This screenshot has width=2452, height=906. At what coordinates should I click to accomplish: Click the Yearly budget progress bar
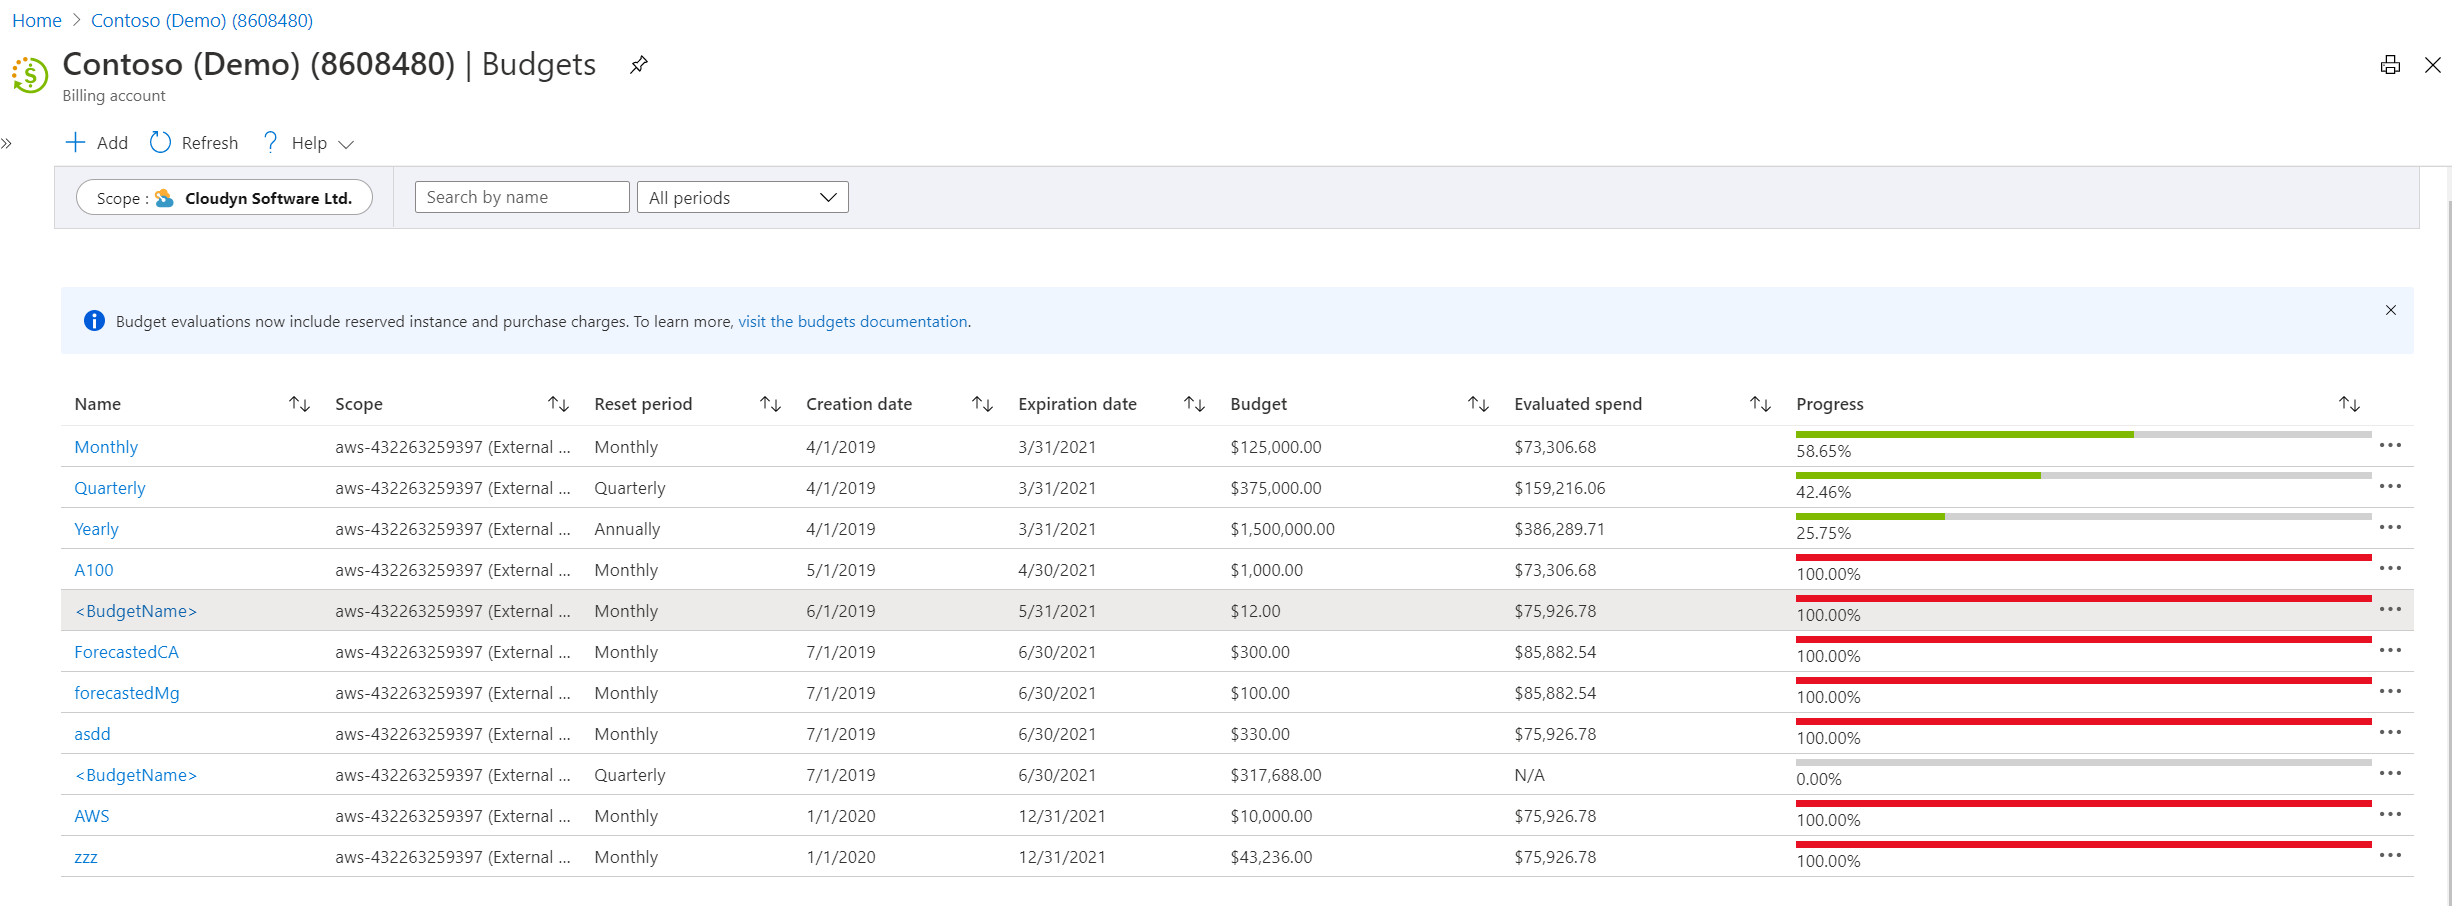click(x=2082, y=517)
